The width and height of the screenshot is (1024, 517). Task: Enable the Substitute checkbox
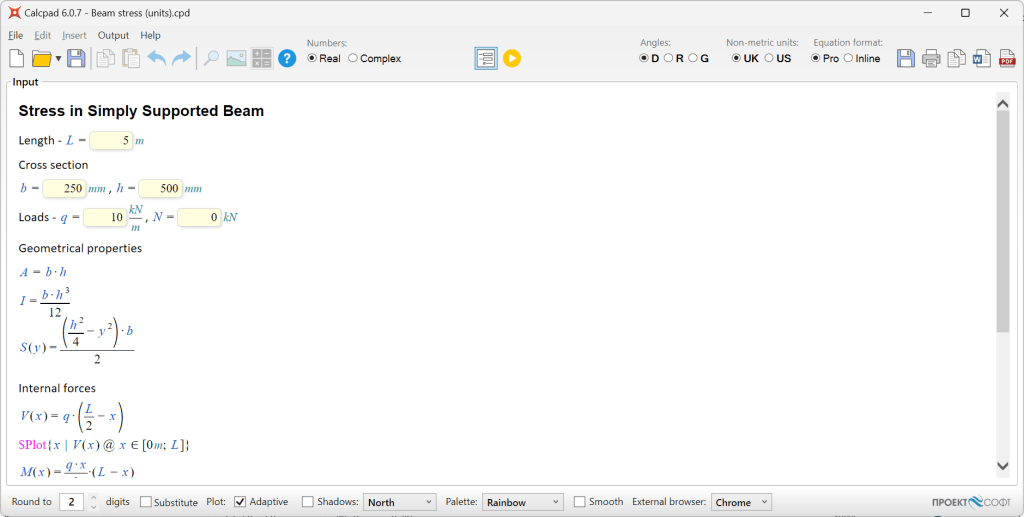click(147, 502)
